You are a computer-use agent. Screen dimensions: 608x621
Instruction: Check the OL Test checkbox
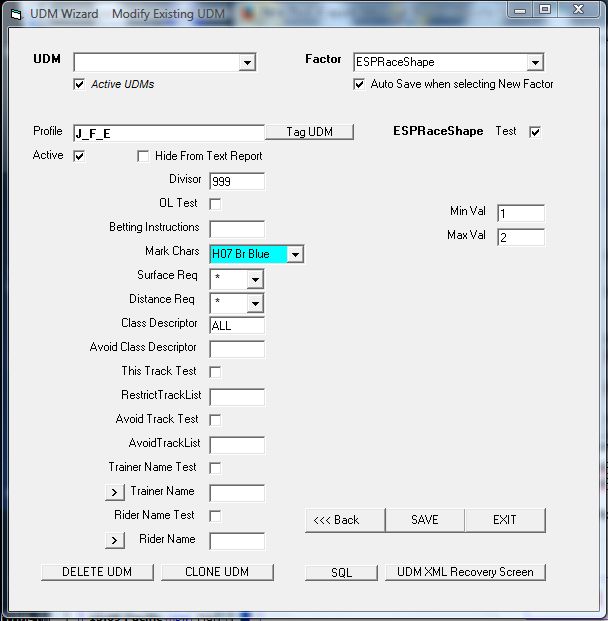click(x=215, y=204)
